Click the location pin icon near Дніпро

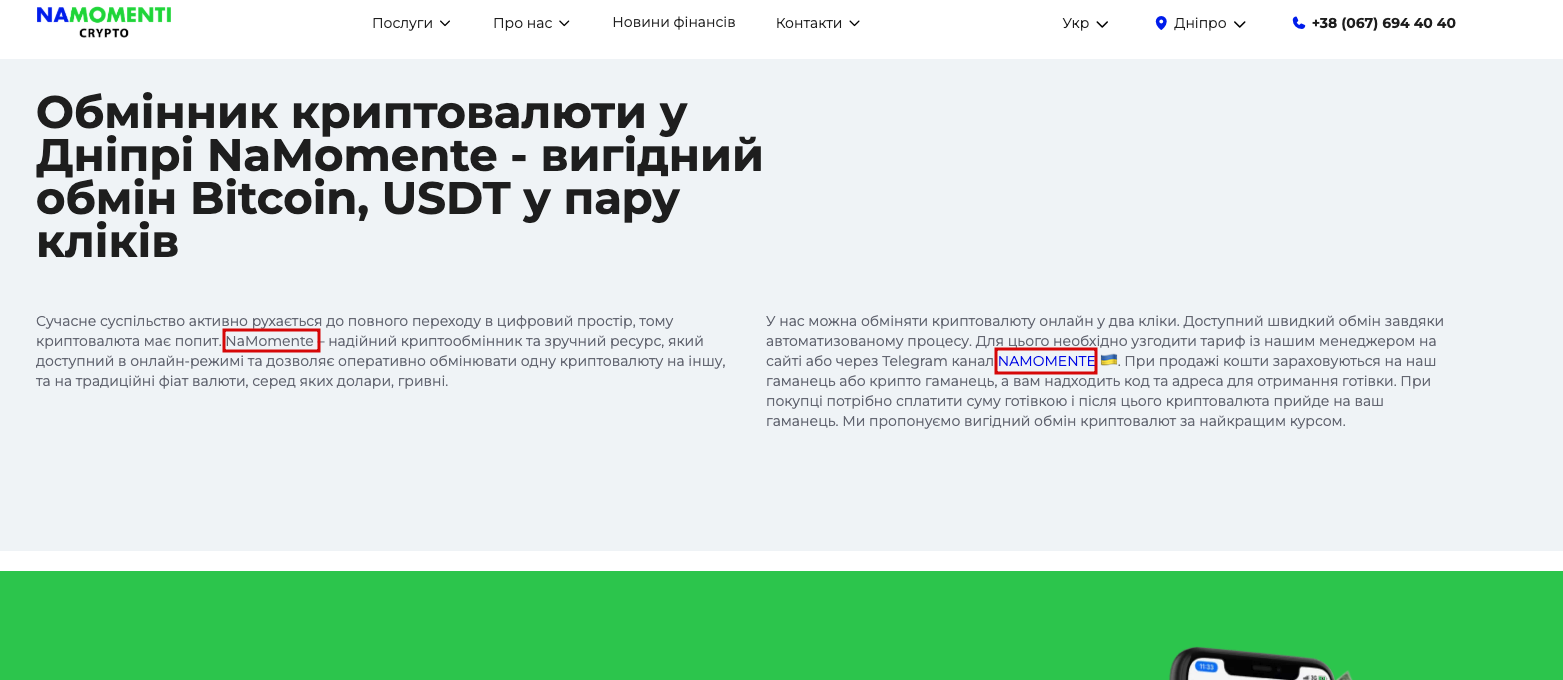coord(1161,23)
